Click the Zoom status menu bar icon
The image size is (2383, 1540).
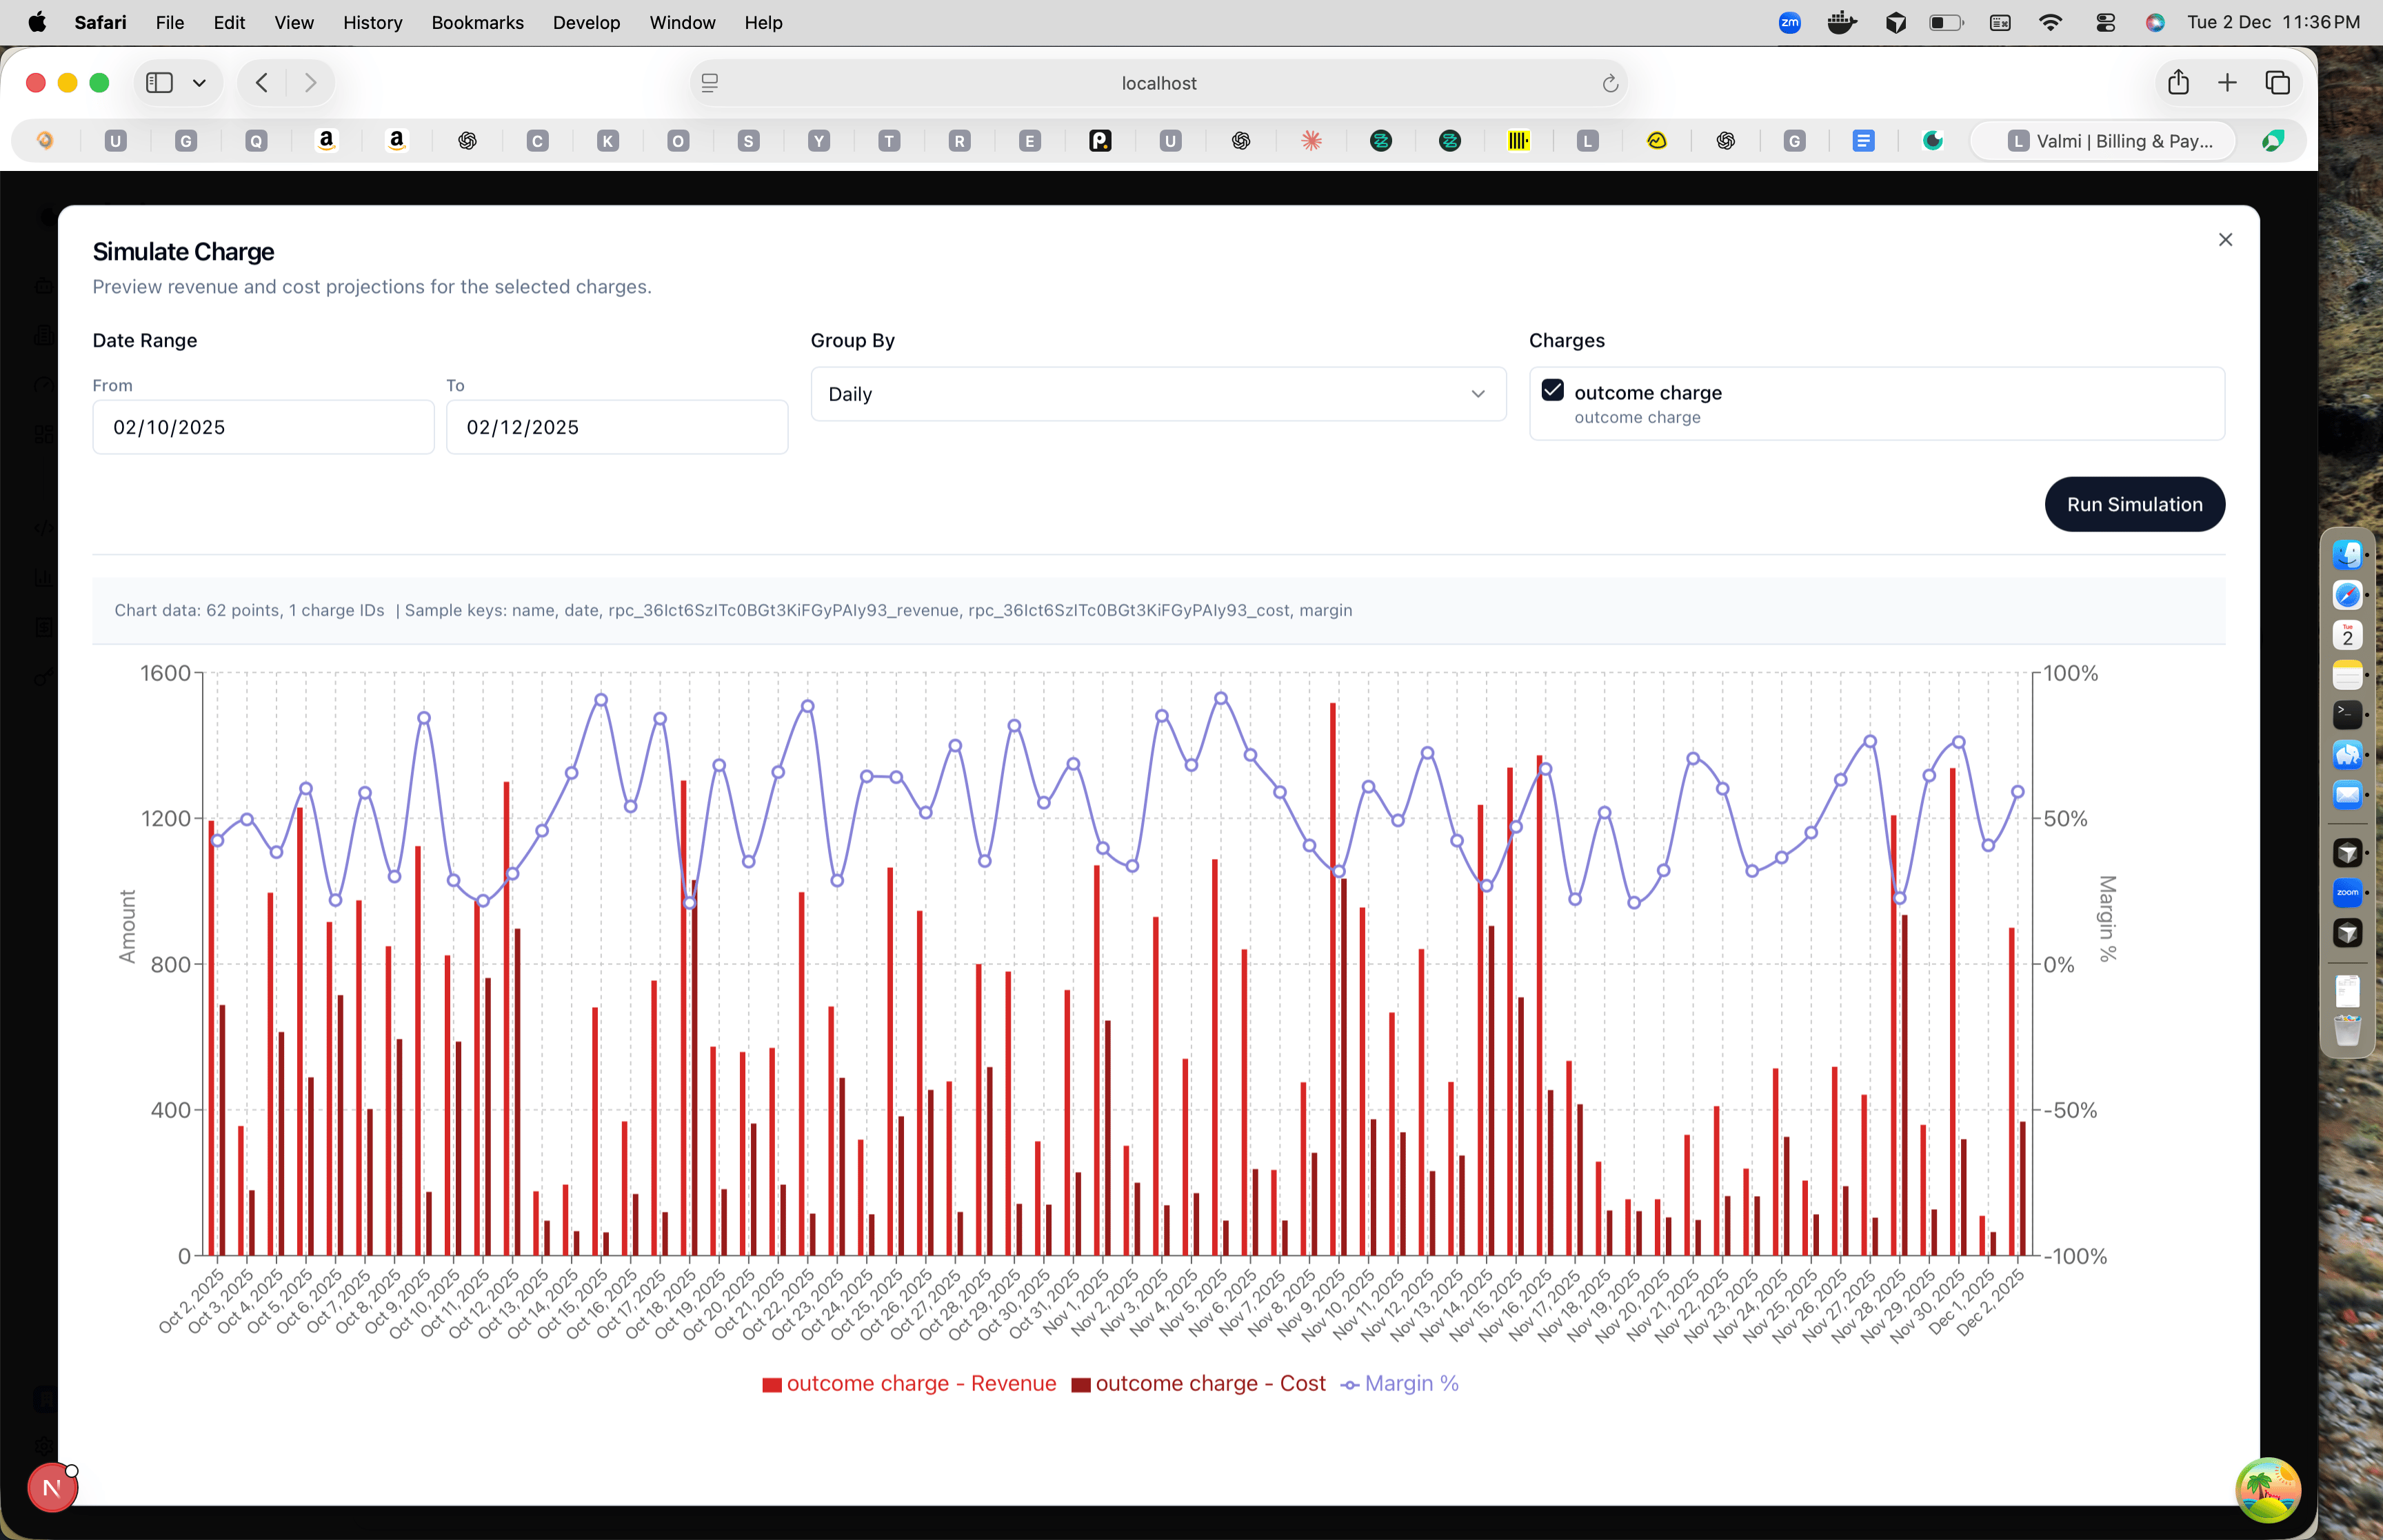click(1790, 22)
